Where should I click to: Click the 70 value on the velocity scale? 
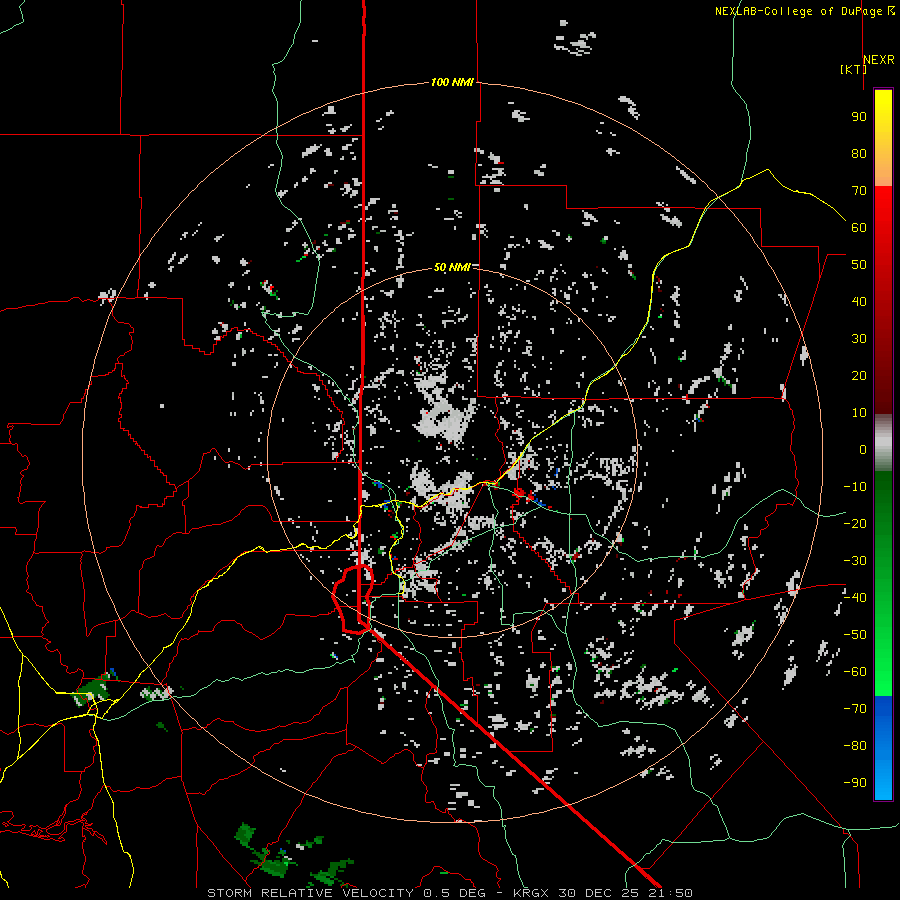tap(859, 191)
